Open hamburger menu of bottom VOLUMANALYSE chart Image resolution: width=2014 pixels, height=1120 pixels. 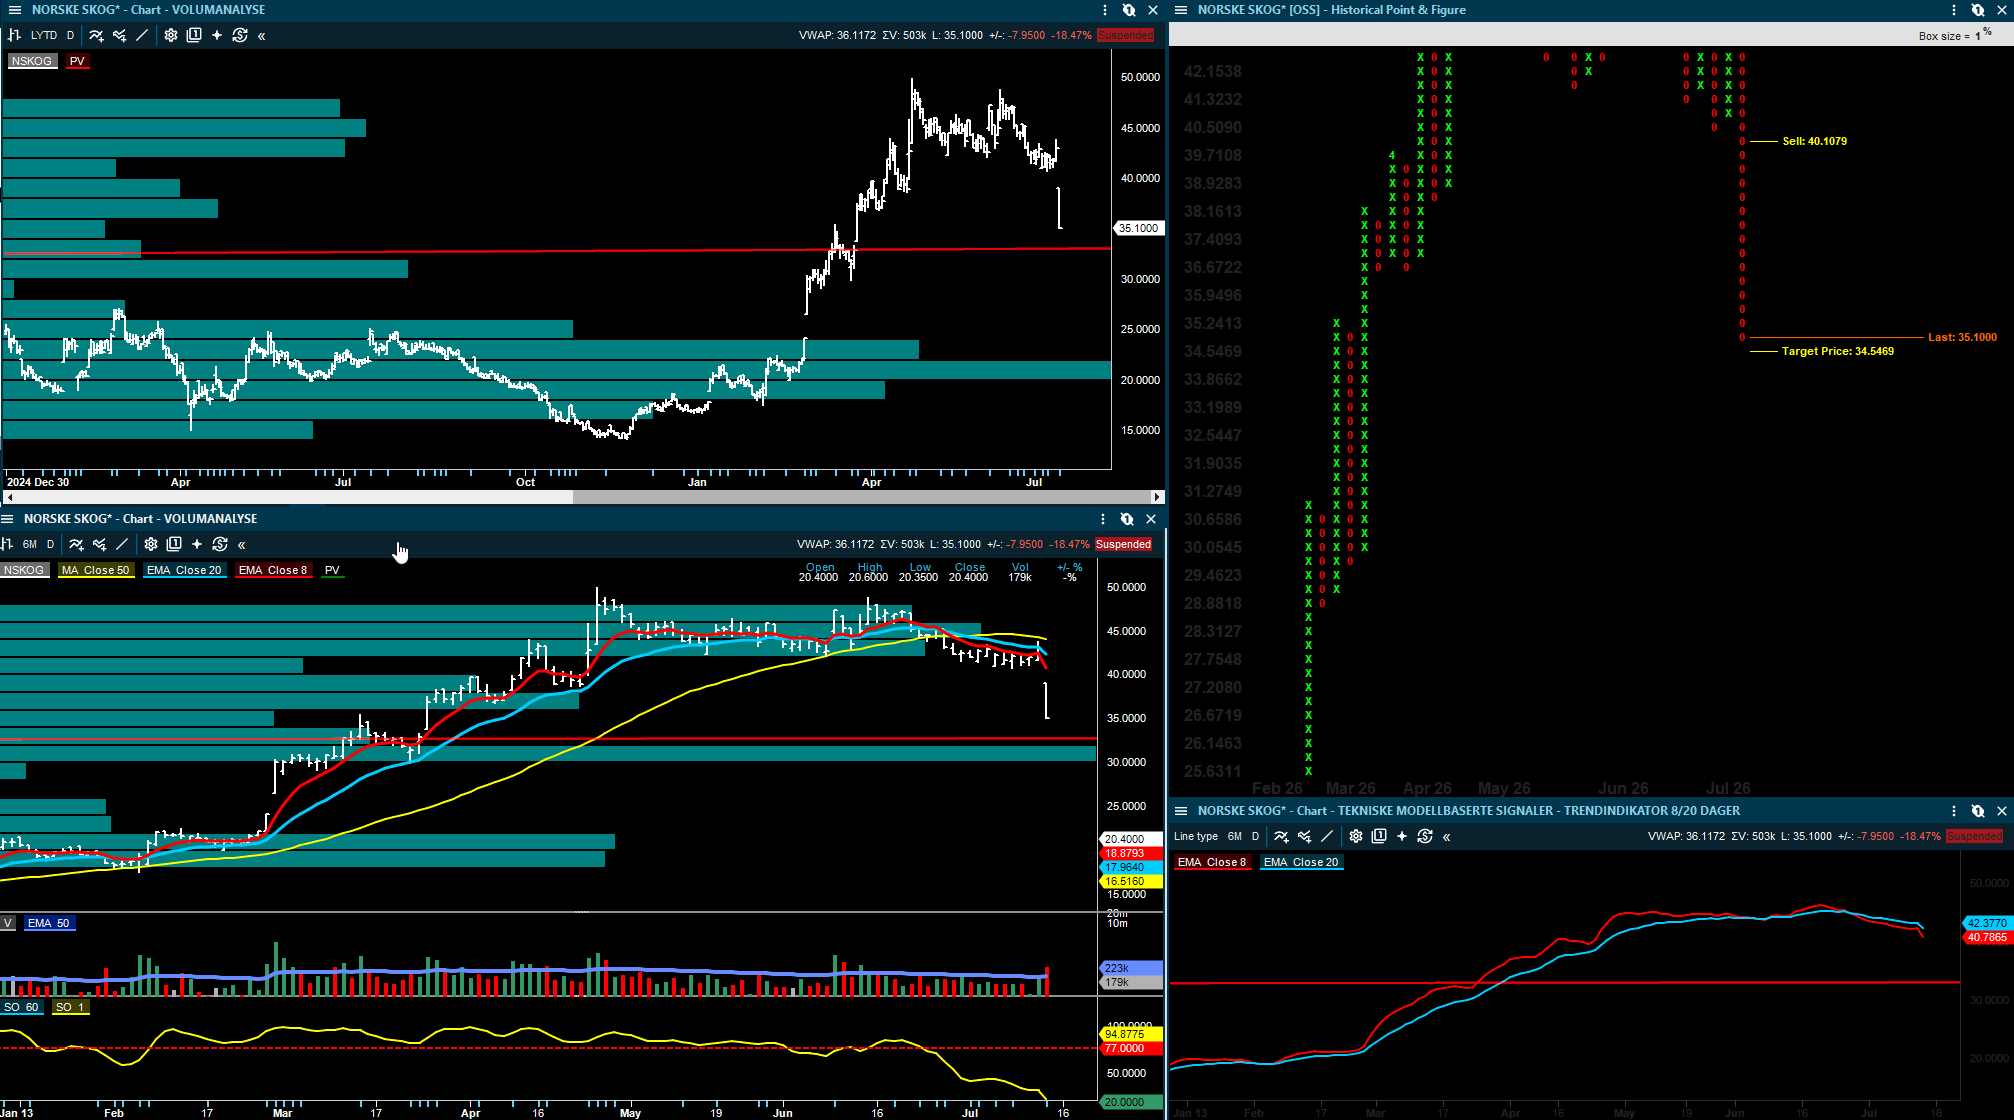(x=7, y=519)
